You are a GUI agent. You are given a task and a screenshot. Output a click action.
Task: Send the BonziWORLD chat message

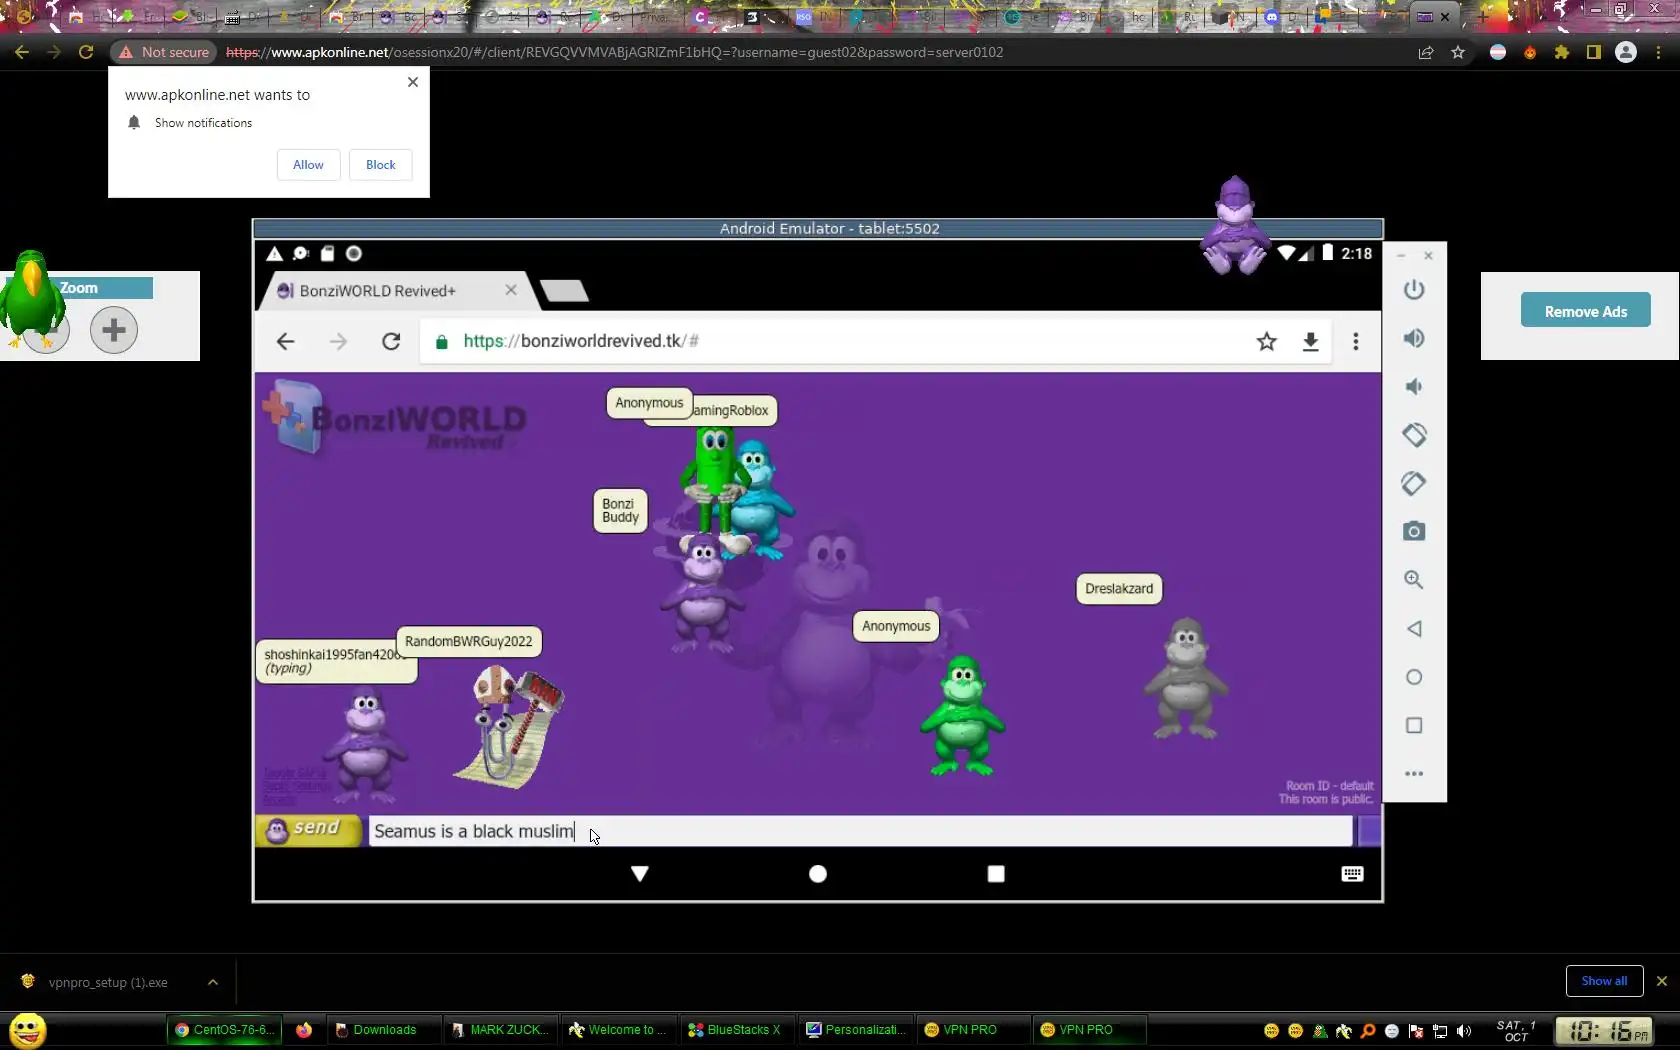point(308,830)
